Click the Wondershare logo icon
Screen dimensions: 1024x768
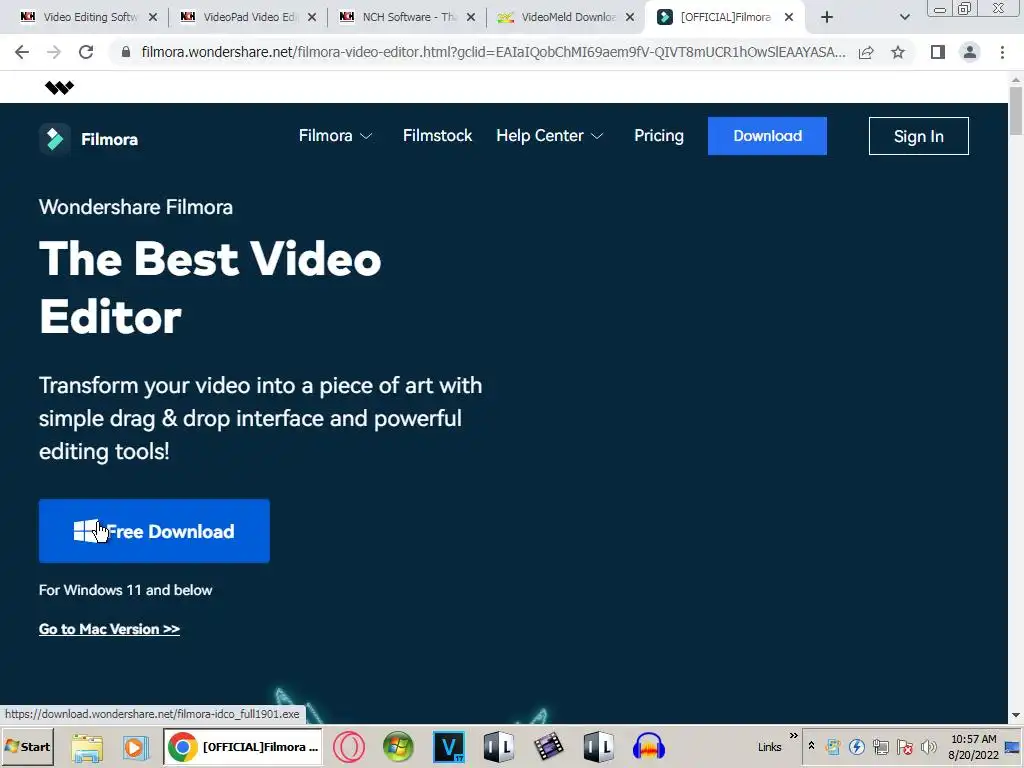[x=59, y=88]
